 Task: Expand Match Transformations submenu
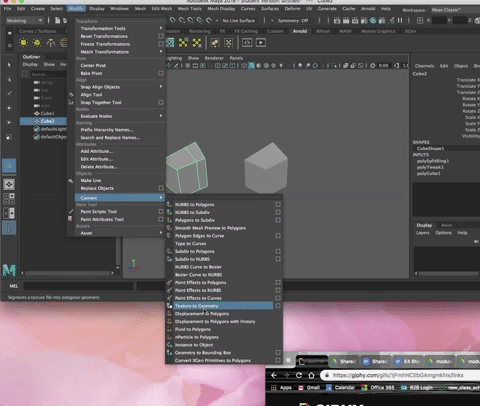click(161, 52)
